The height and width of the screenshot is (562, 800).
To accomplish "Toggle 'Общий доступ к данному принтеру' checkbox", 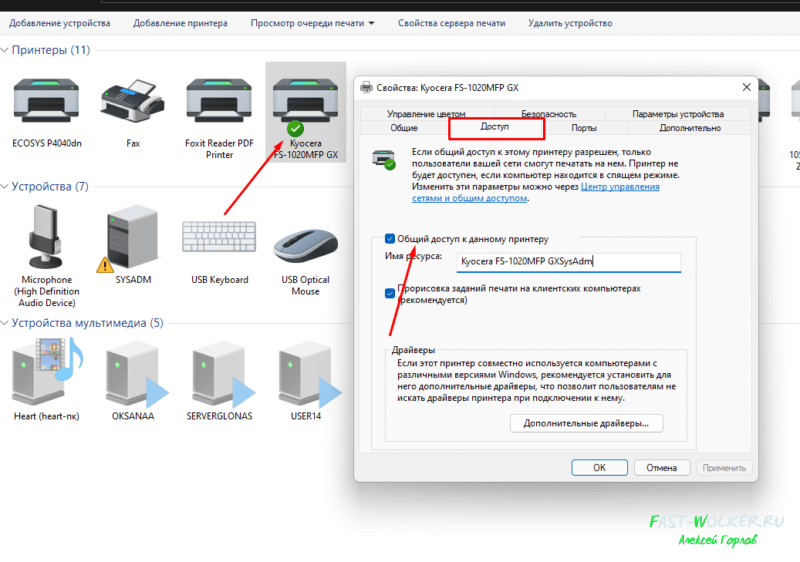I will (390, 239).
